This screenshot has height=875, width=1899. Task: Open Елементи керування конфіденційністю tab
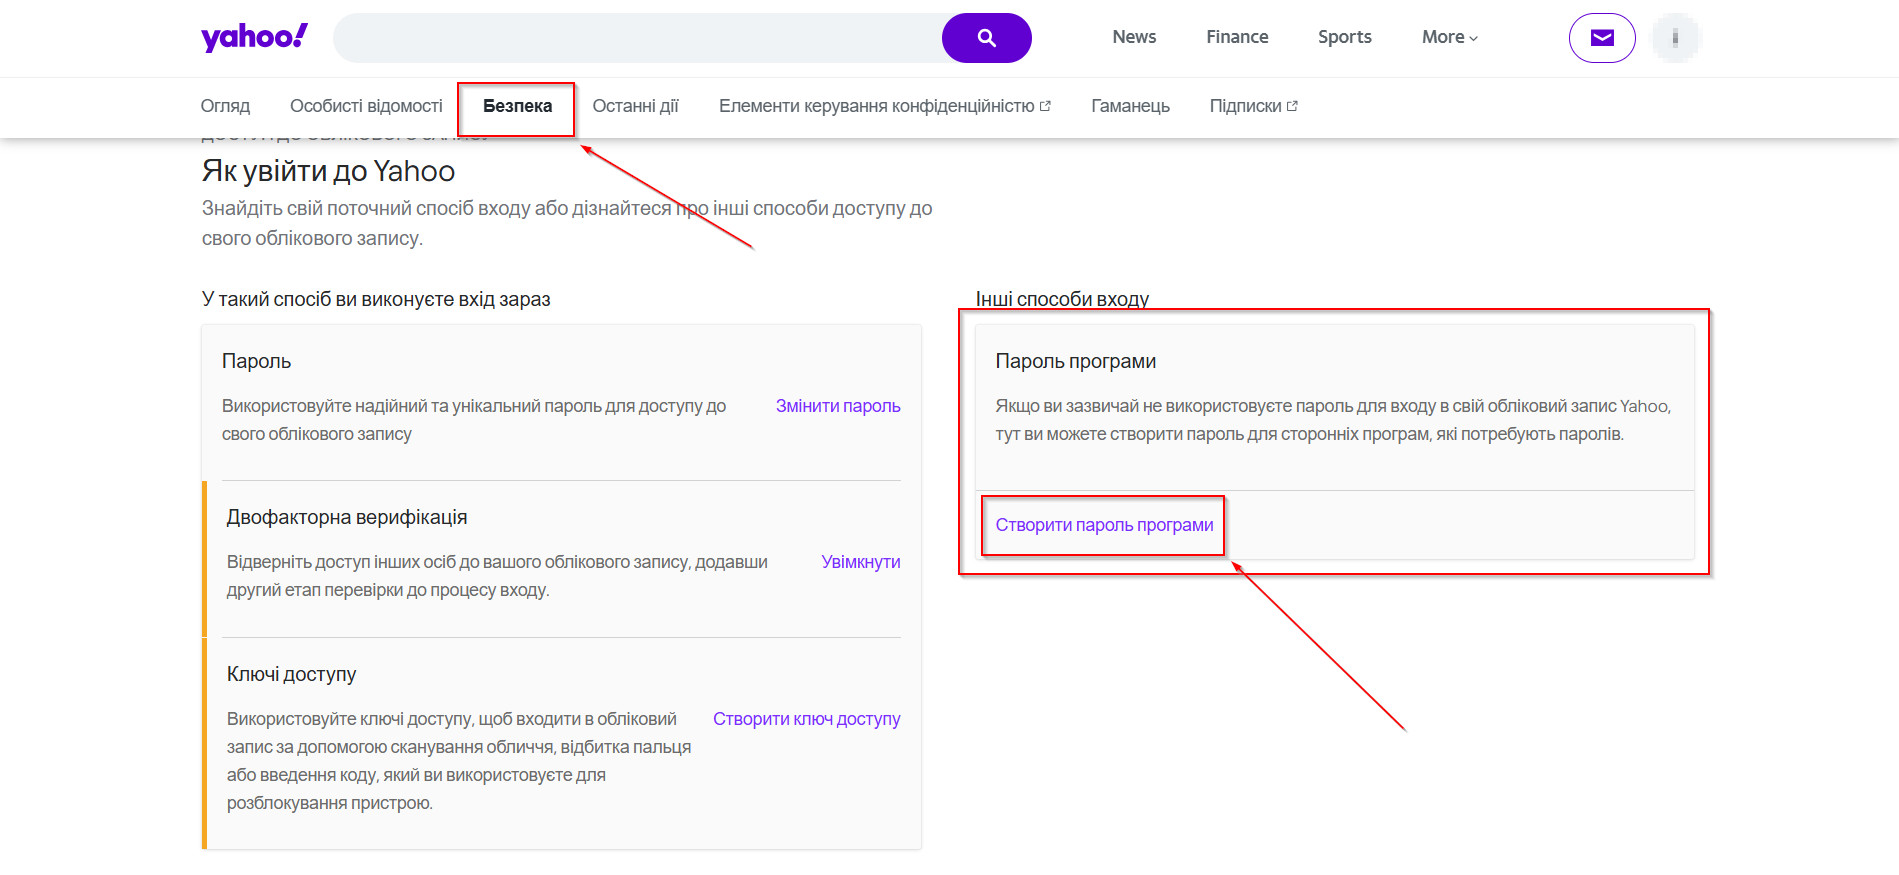(x=884, y=106)
